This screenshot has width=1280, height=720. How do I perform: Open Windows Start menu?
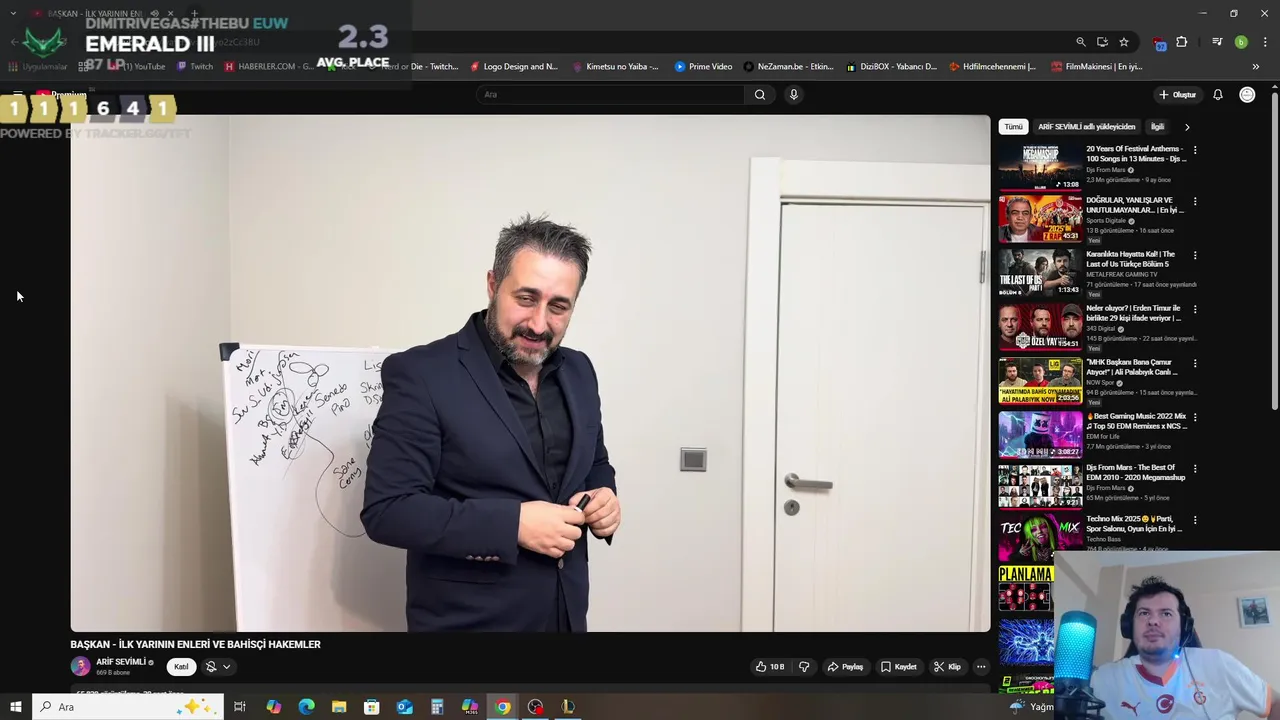point(16,707)
